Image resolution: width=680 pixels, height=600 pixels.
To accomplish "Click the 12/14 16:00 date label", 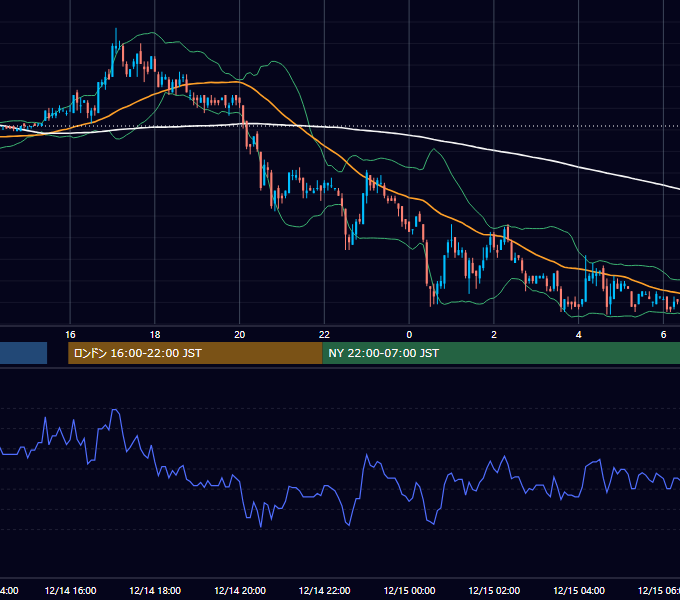I will pos(70,590).
